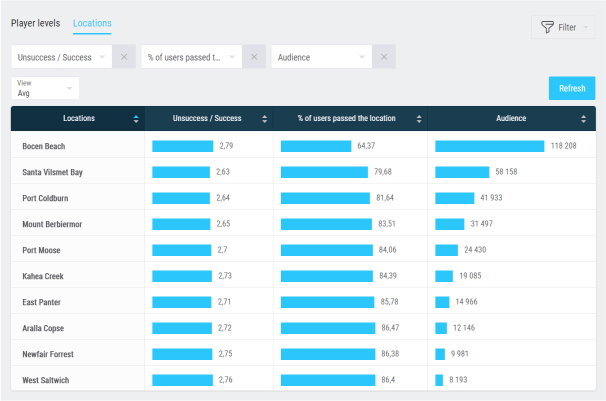Open the Filter funnel icon
The height and width of the screenshot is (401, 606).
547,27
